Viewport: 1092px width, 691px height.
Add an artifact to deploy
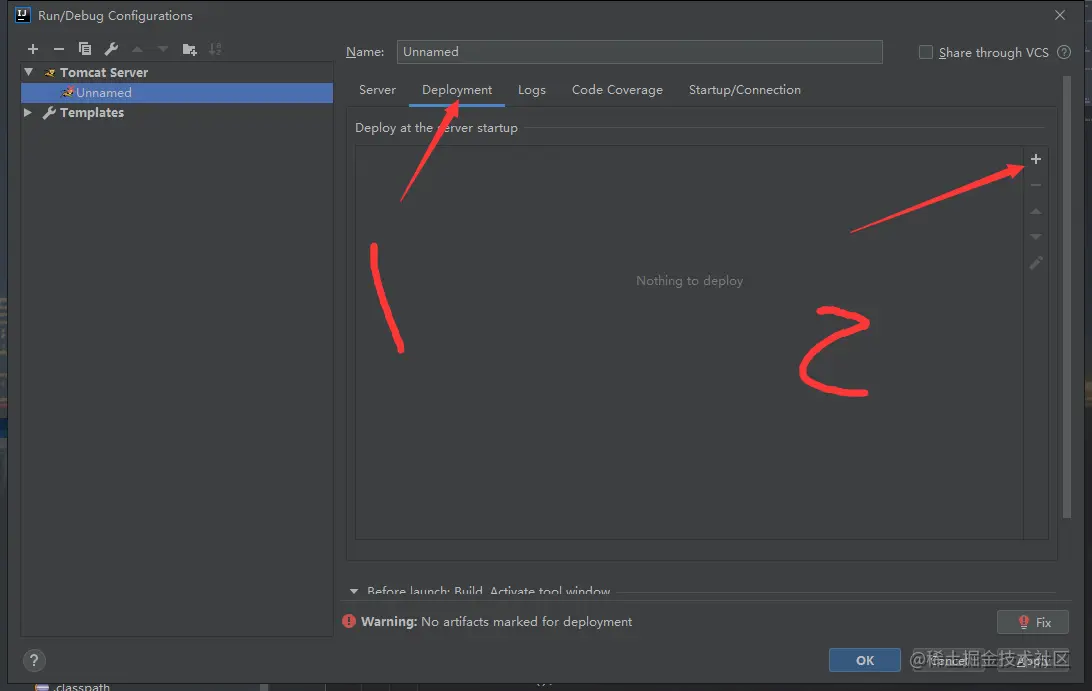tap(1036, 159)
